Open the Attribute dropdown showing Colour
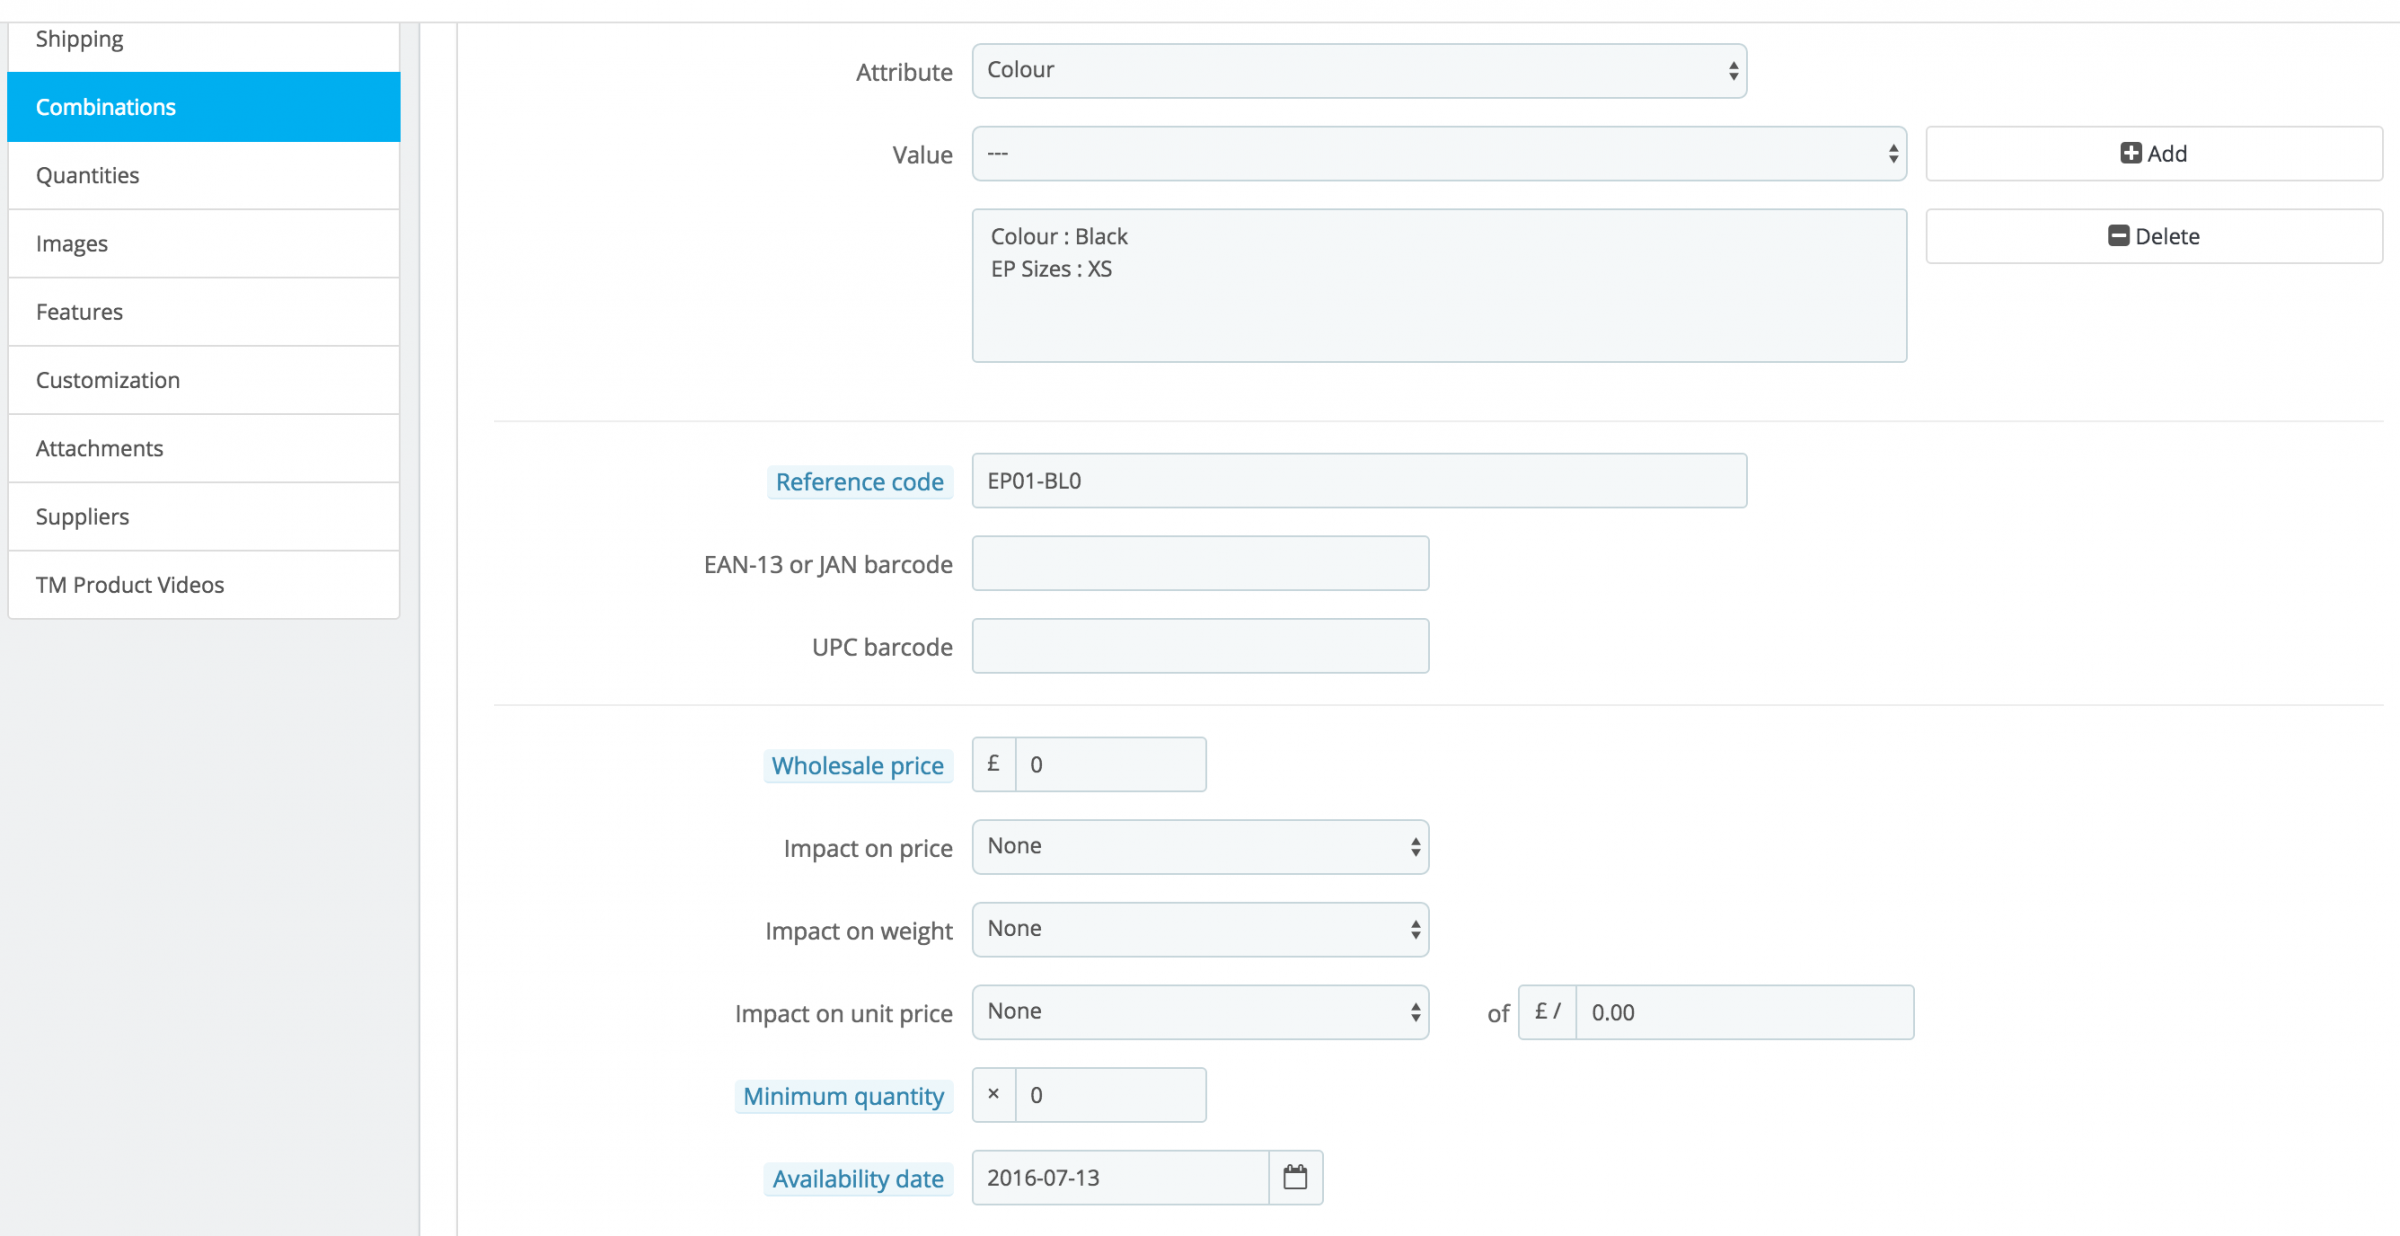Viewport: 2400px width, 1236px height. (x=1359, y=70)
